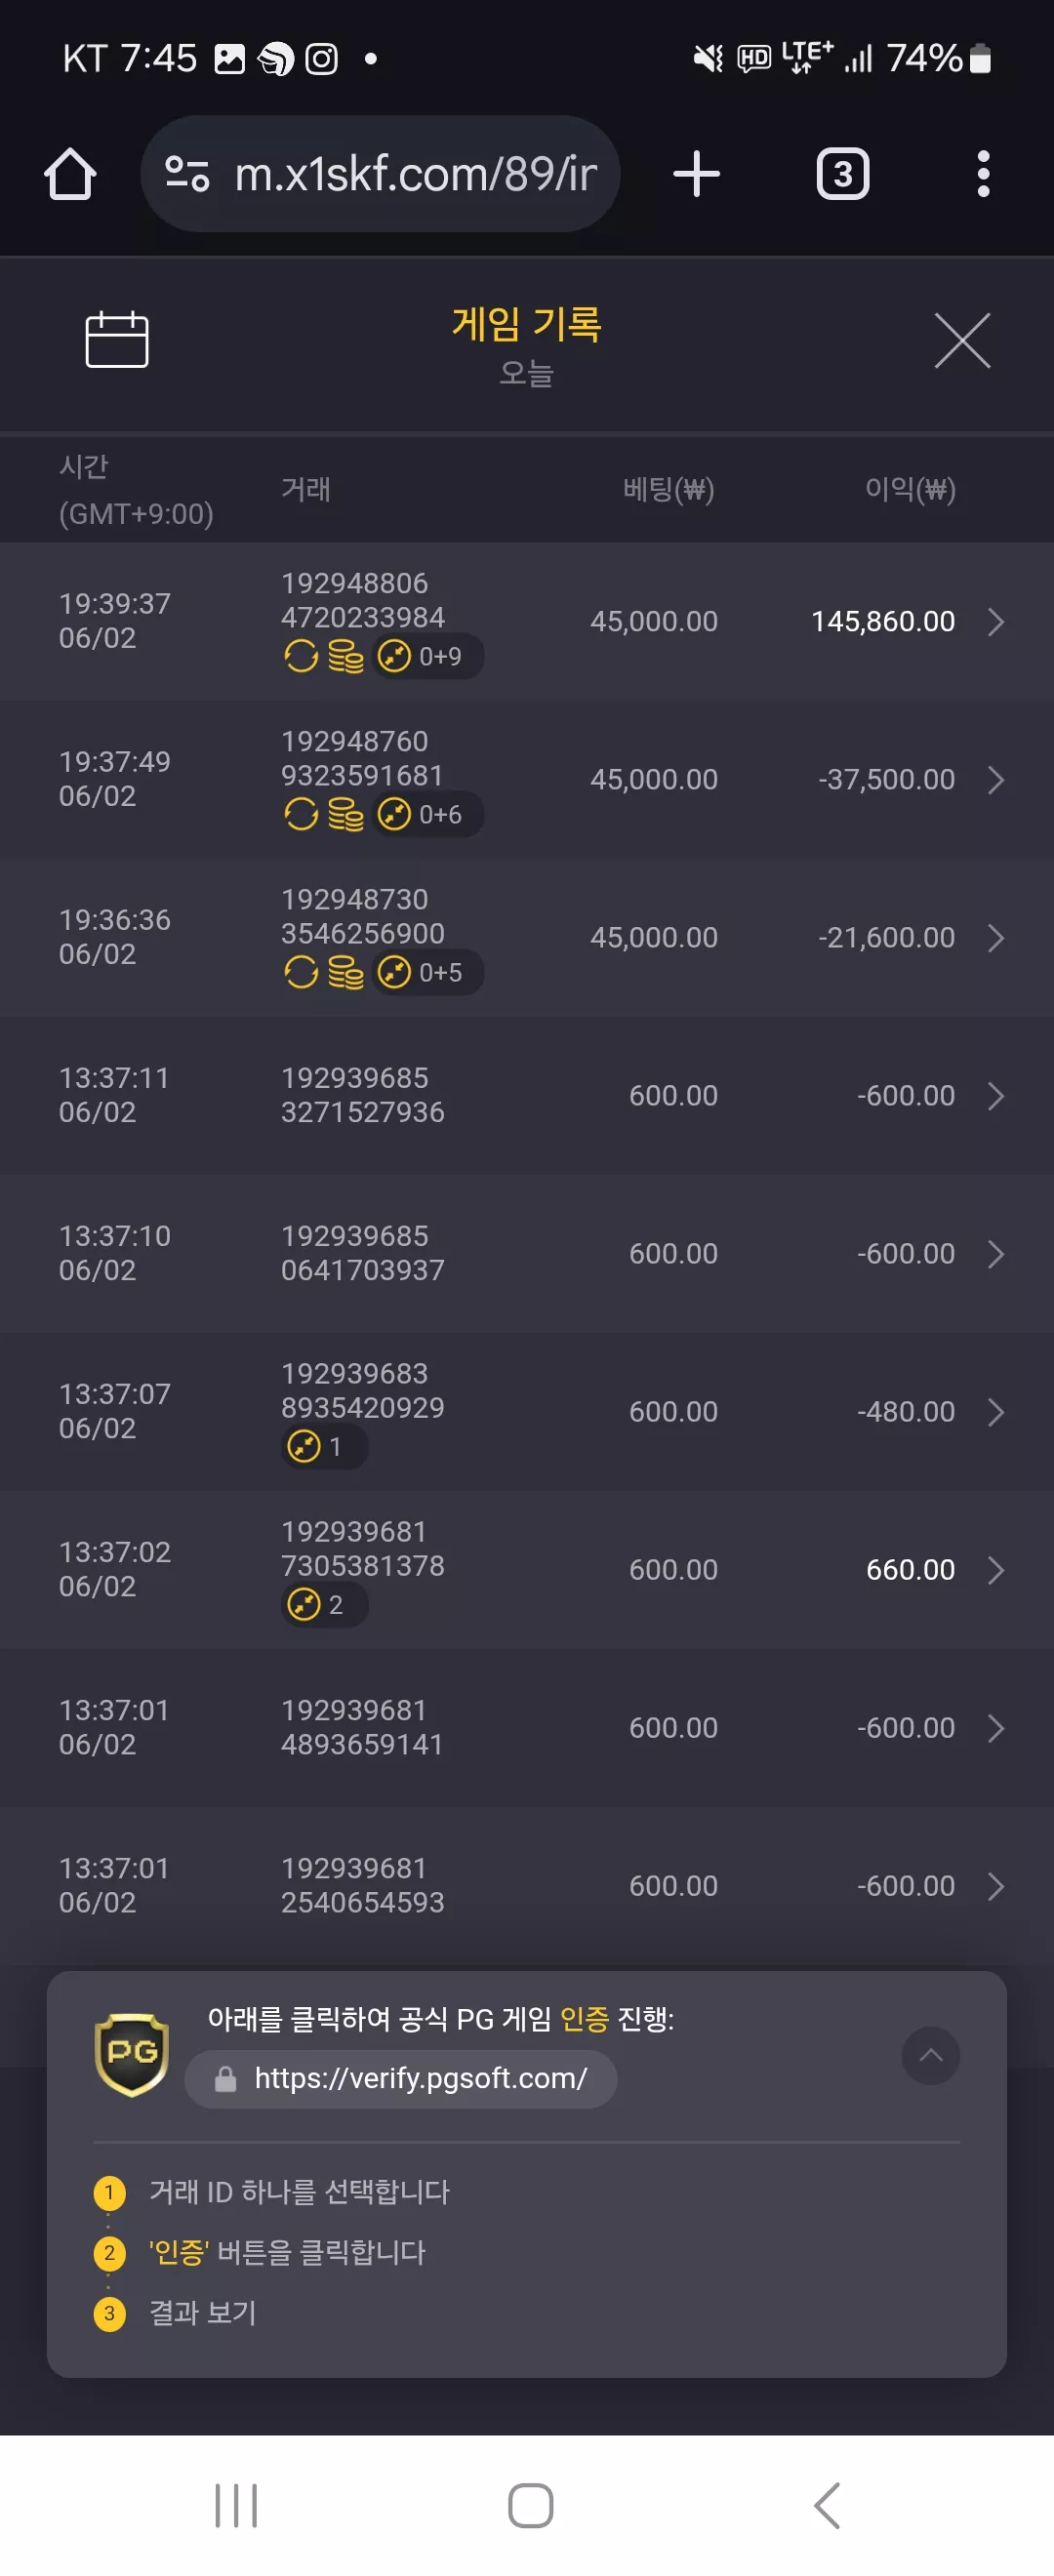Open new tab with plus icon
The height and width of the screenshot is (2576, 1054).
click(696, 174)
